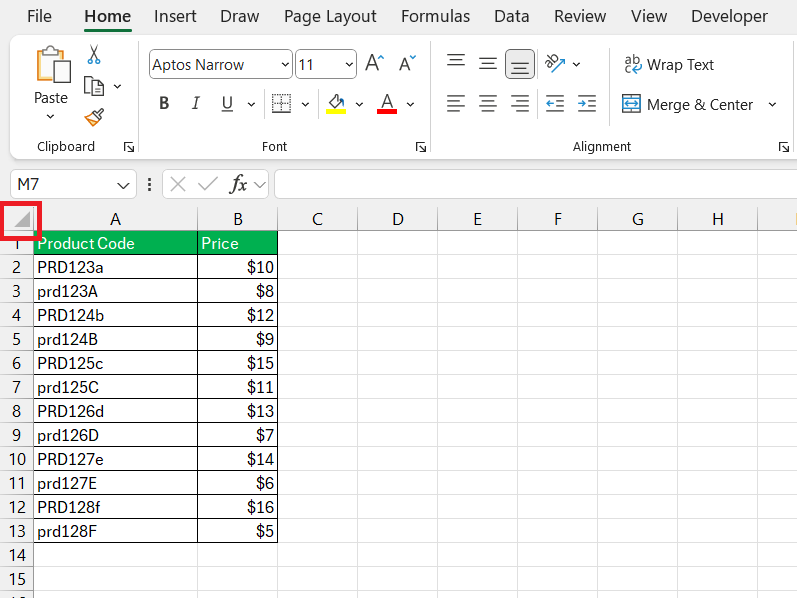This screenshot has height=598, width=797.
Task: Click the Select All corner triangle
Action: [x=21, y=220]
